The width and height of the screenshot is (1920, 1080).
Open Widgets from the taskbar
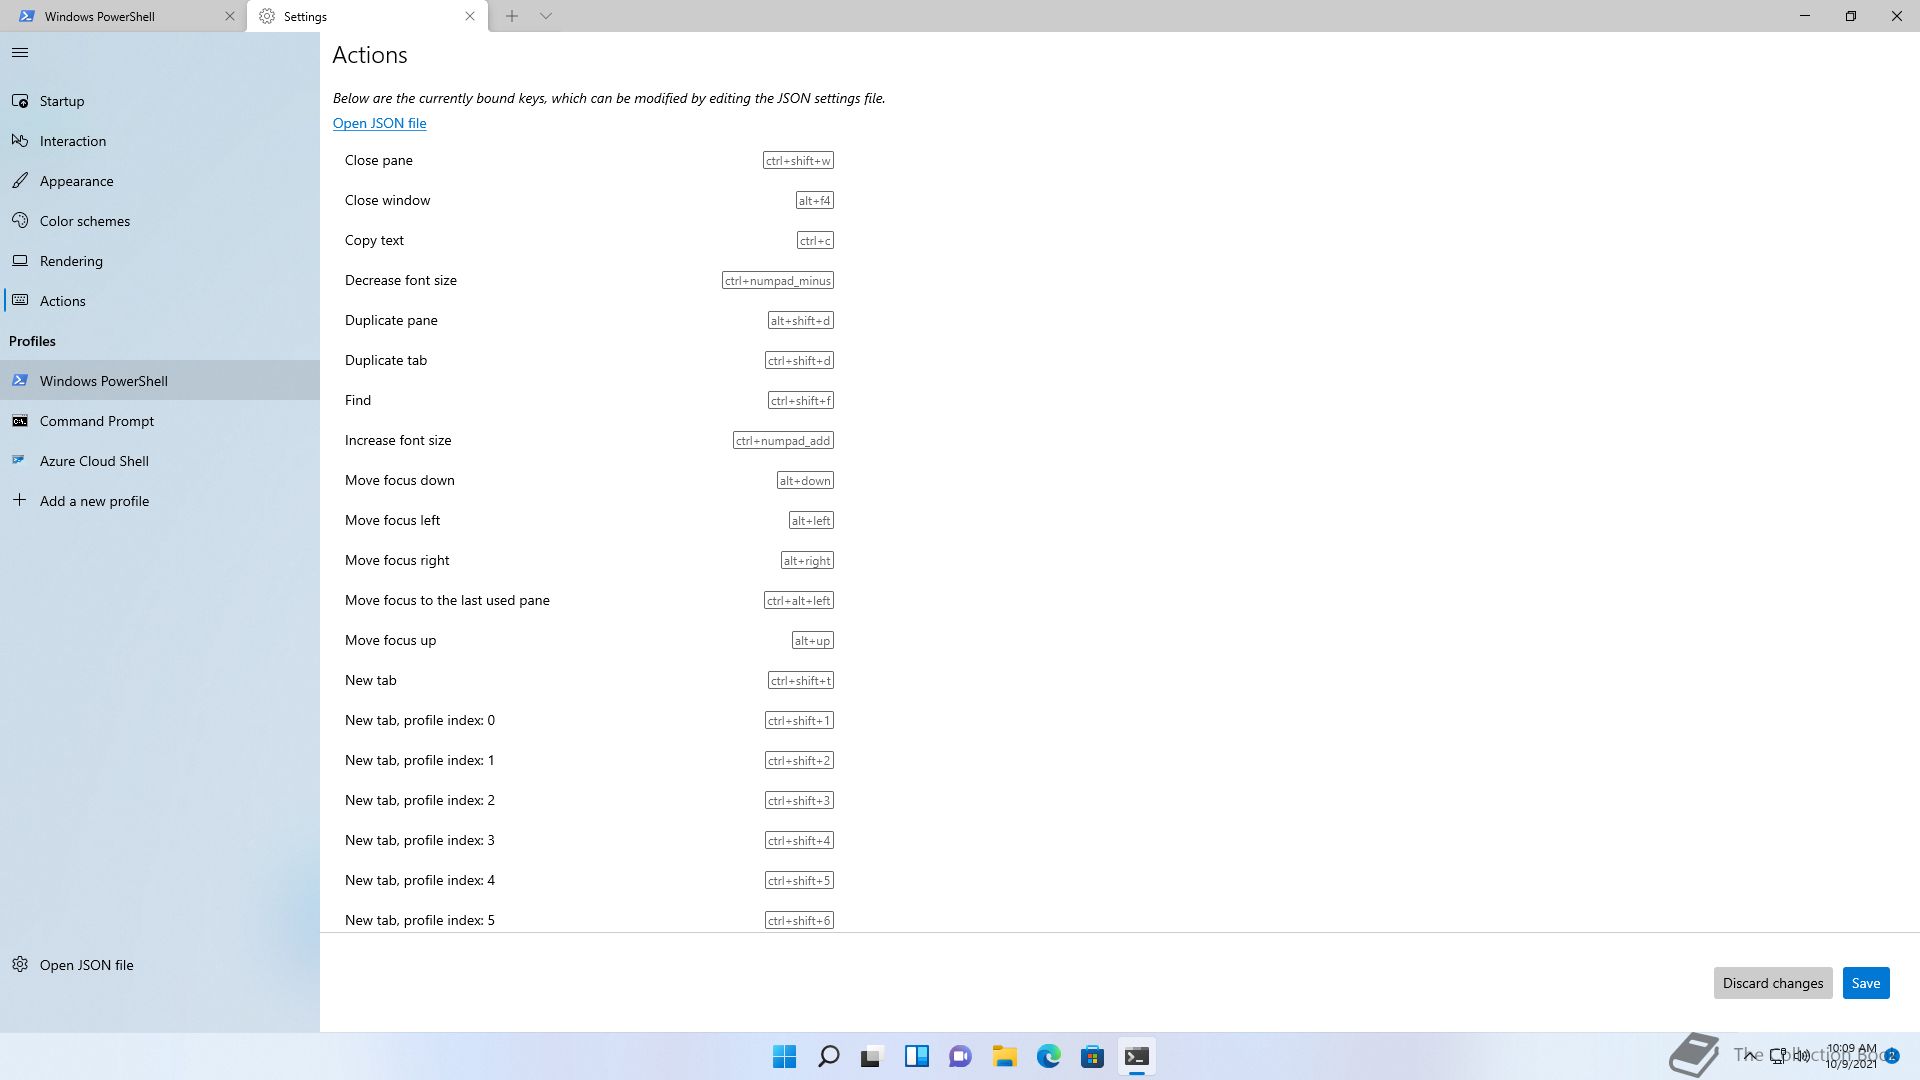click(917, 1056)
